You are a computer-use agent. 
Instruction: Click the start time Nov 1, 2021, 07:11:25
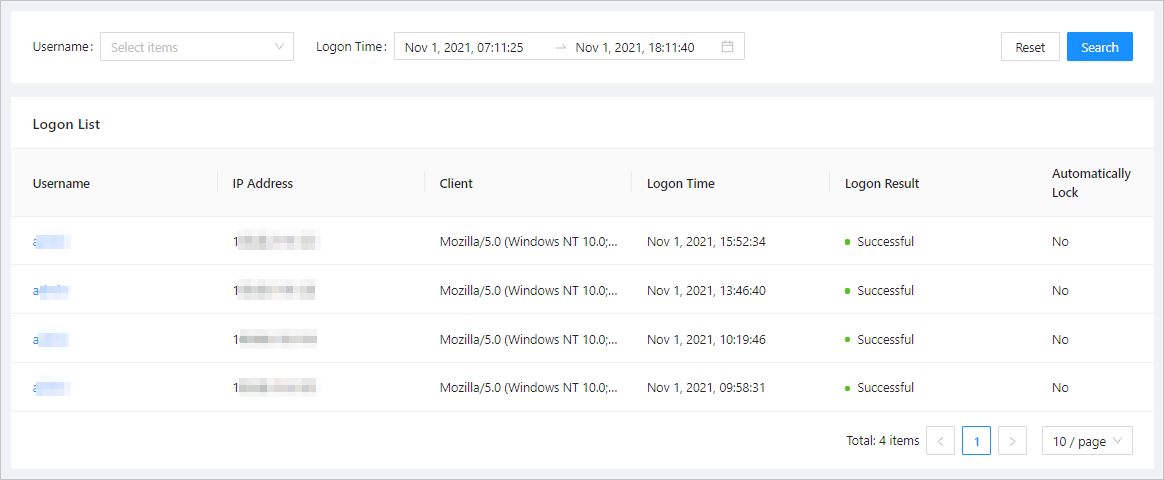[464, 47]
